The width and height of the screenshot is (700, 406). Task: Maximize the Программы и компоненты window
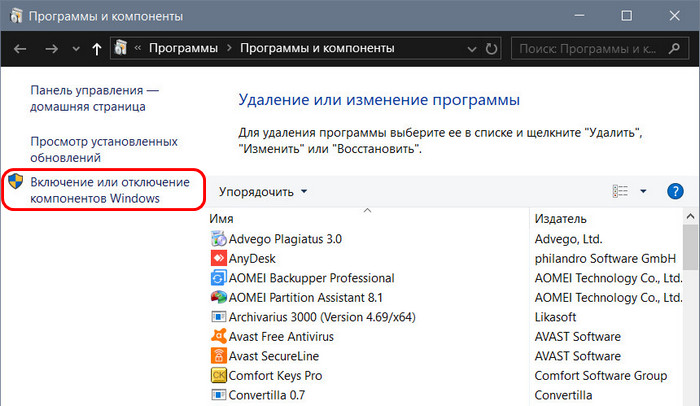click(x=626, y=16)
